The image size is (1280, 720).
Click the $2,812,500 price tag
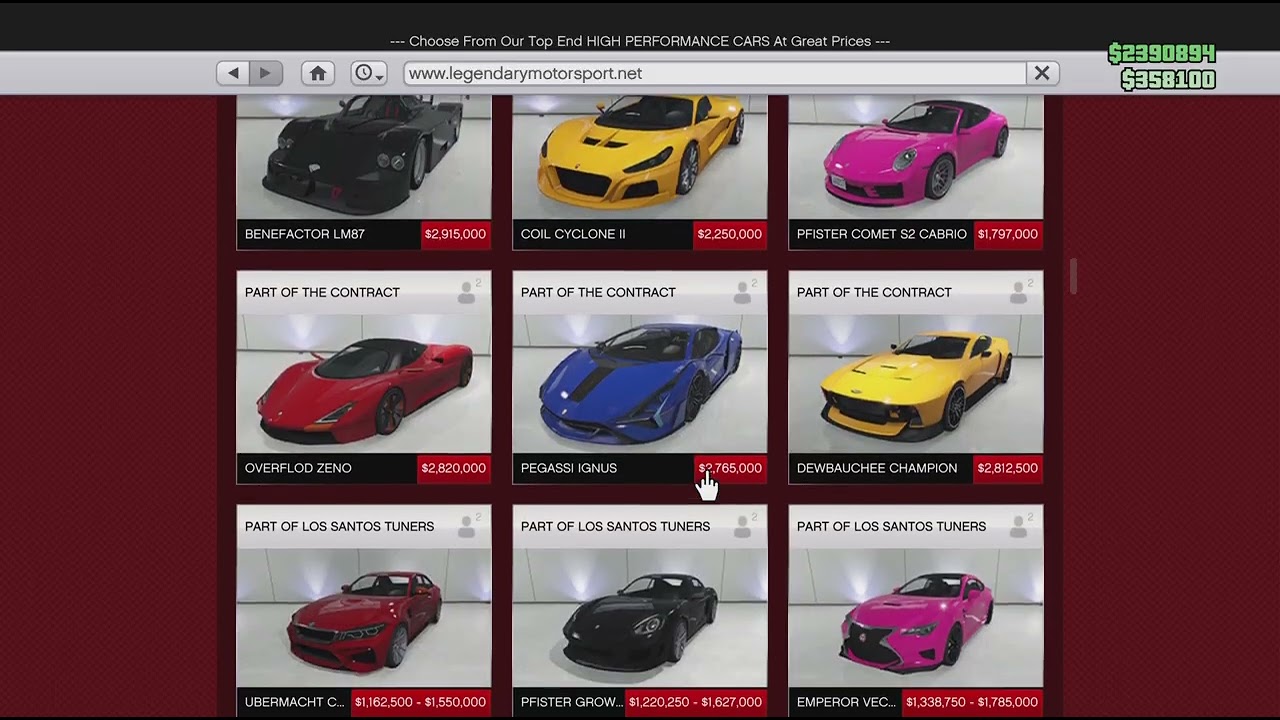tap(1007, 468)
